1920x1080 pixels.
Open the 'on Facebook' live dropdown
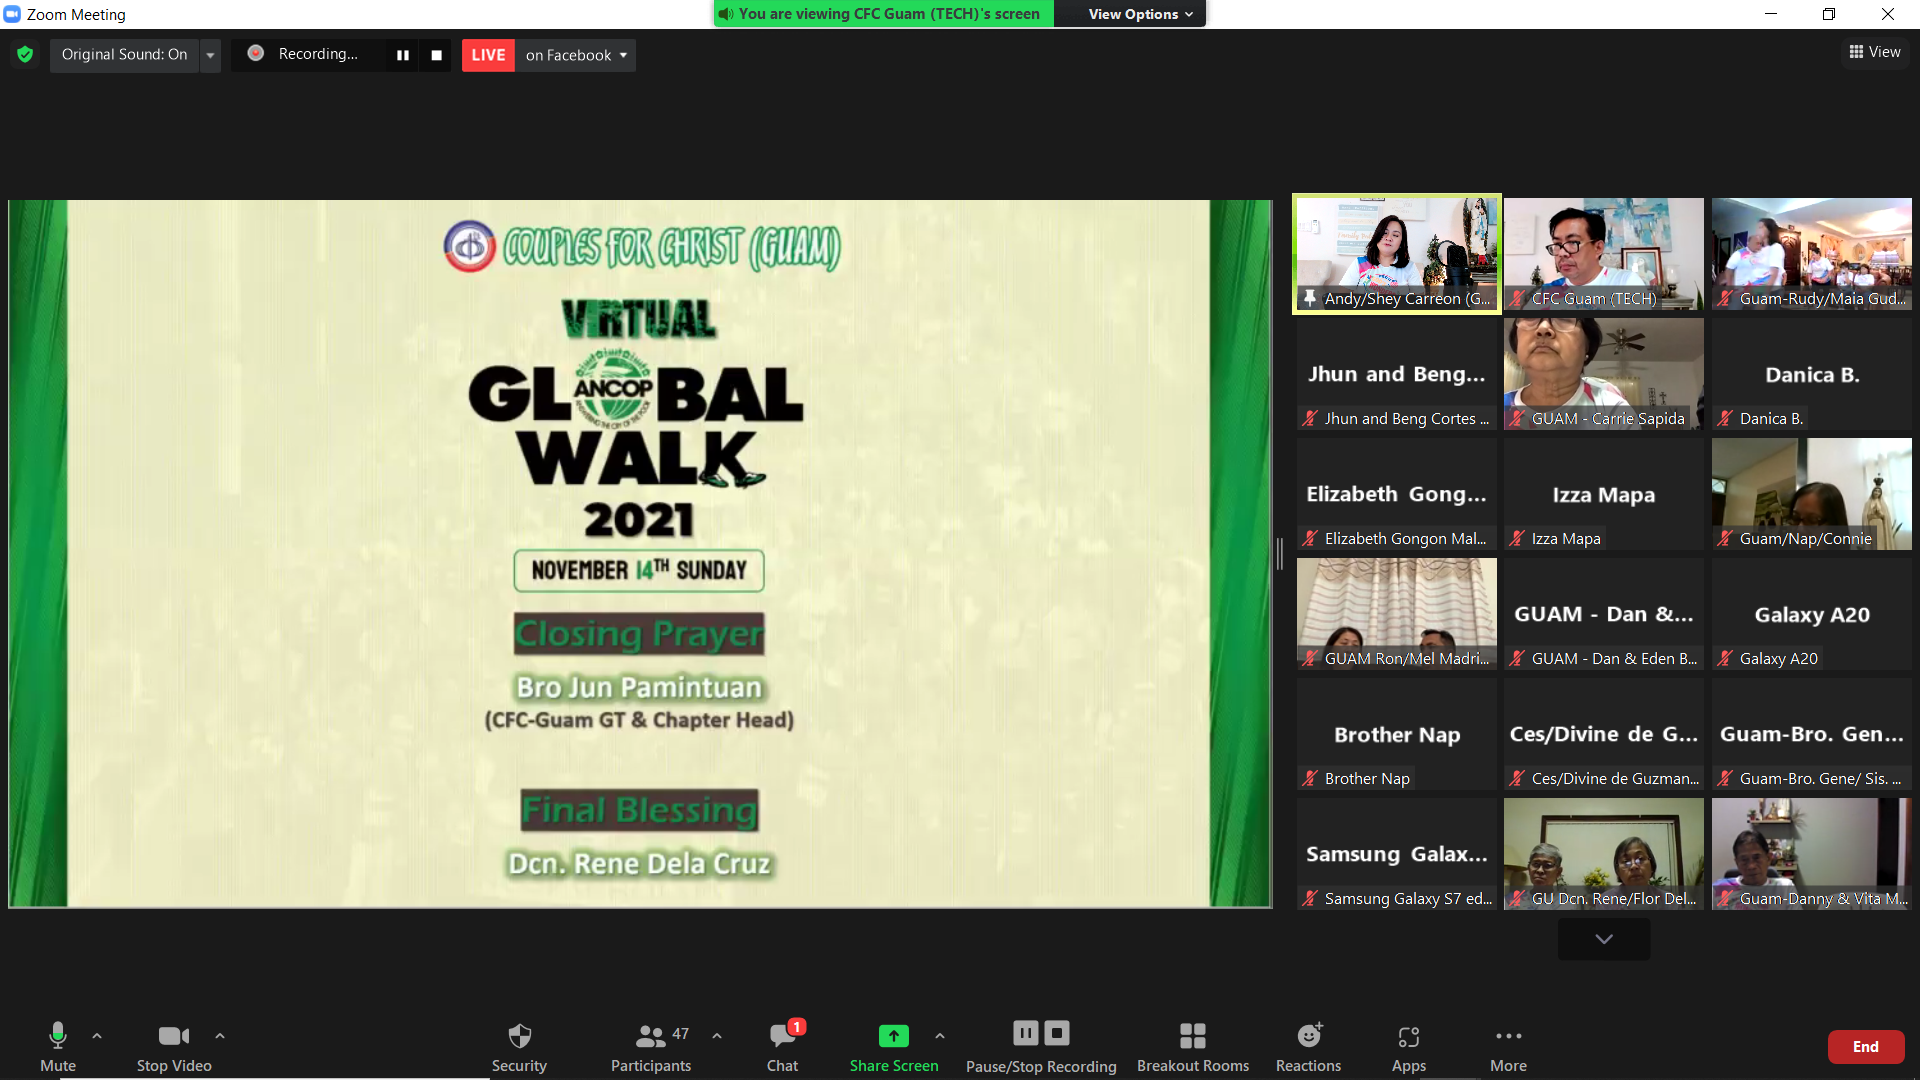pos(576,55)
